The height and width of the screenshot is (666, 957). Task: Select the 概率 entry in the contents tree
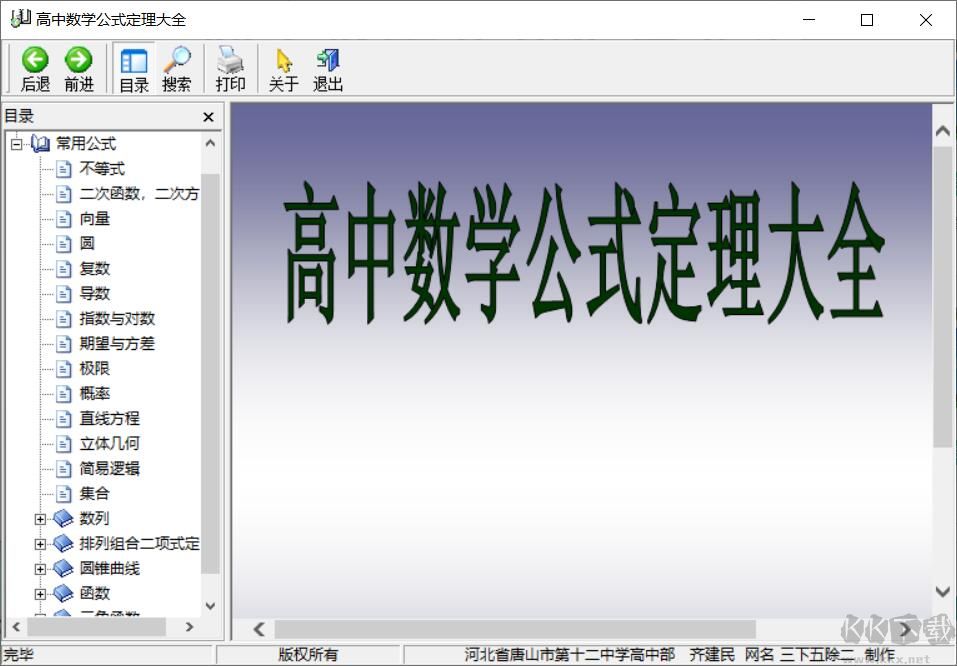[94, 393]
